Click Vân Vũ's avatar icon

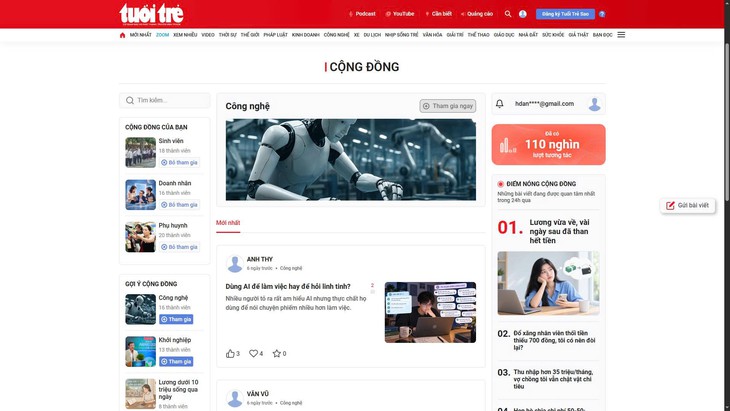click(x=235, y=398)
